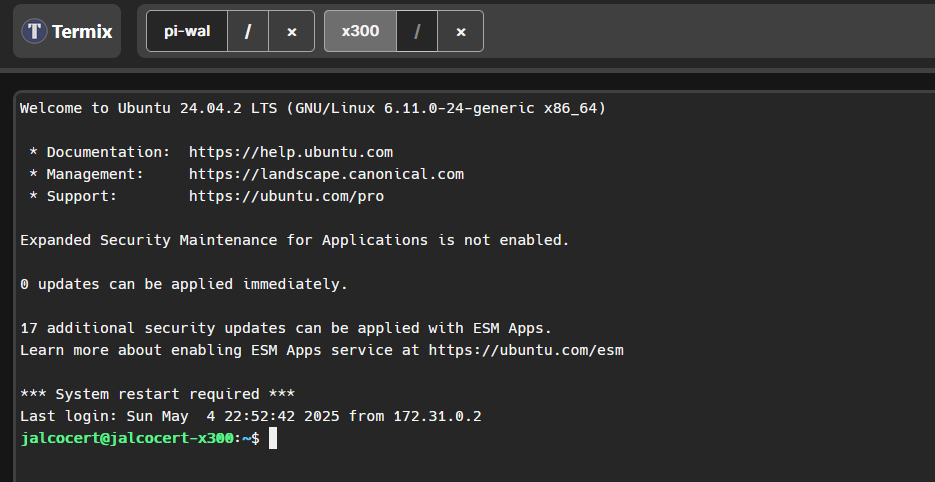Click the split-view slash on x300 tab
The height and width of the screenshot is (482, 935).
417,31
